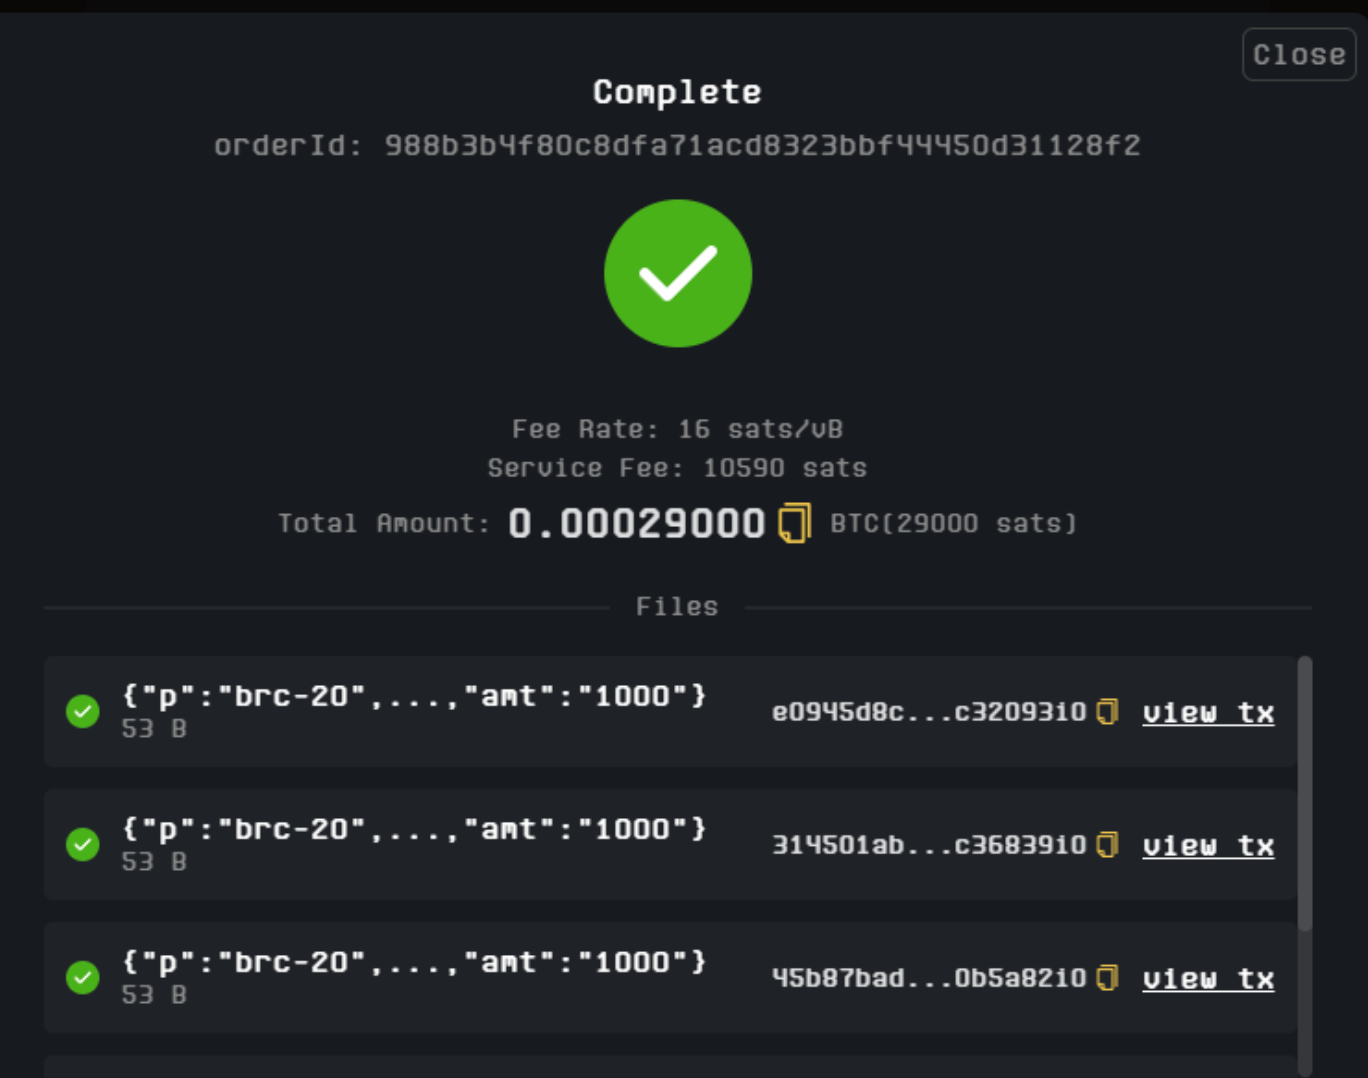Copy the total amount 0.00029000 BTC

[794, 523]
